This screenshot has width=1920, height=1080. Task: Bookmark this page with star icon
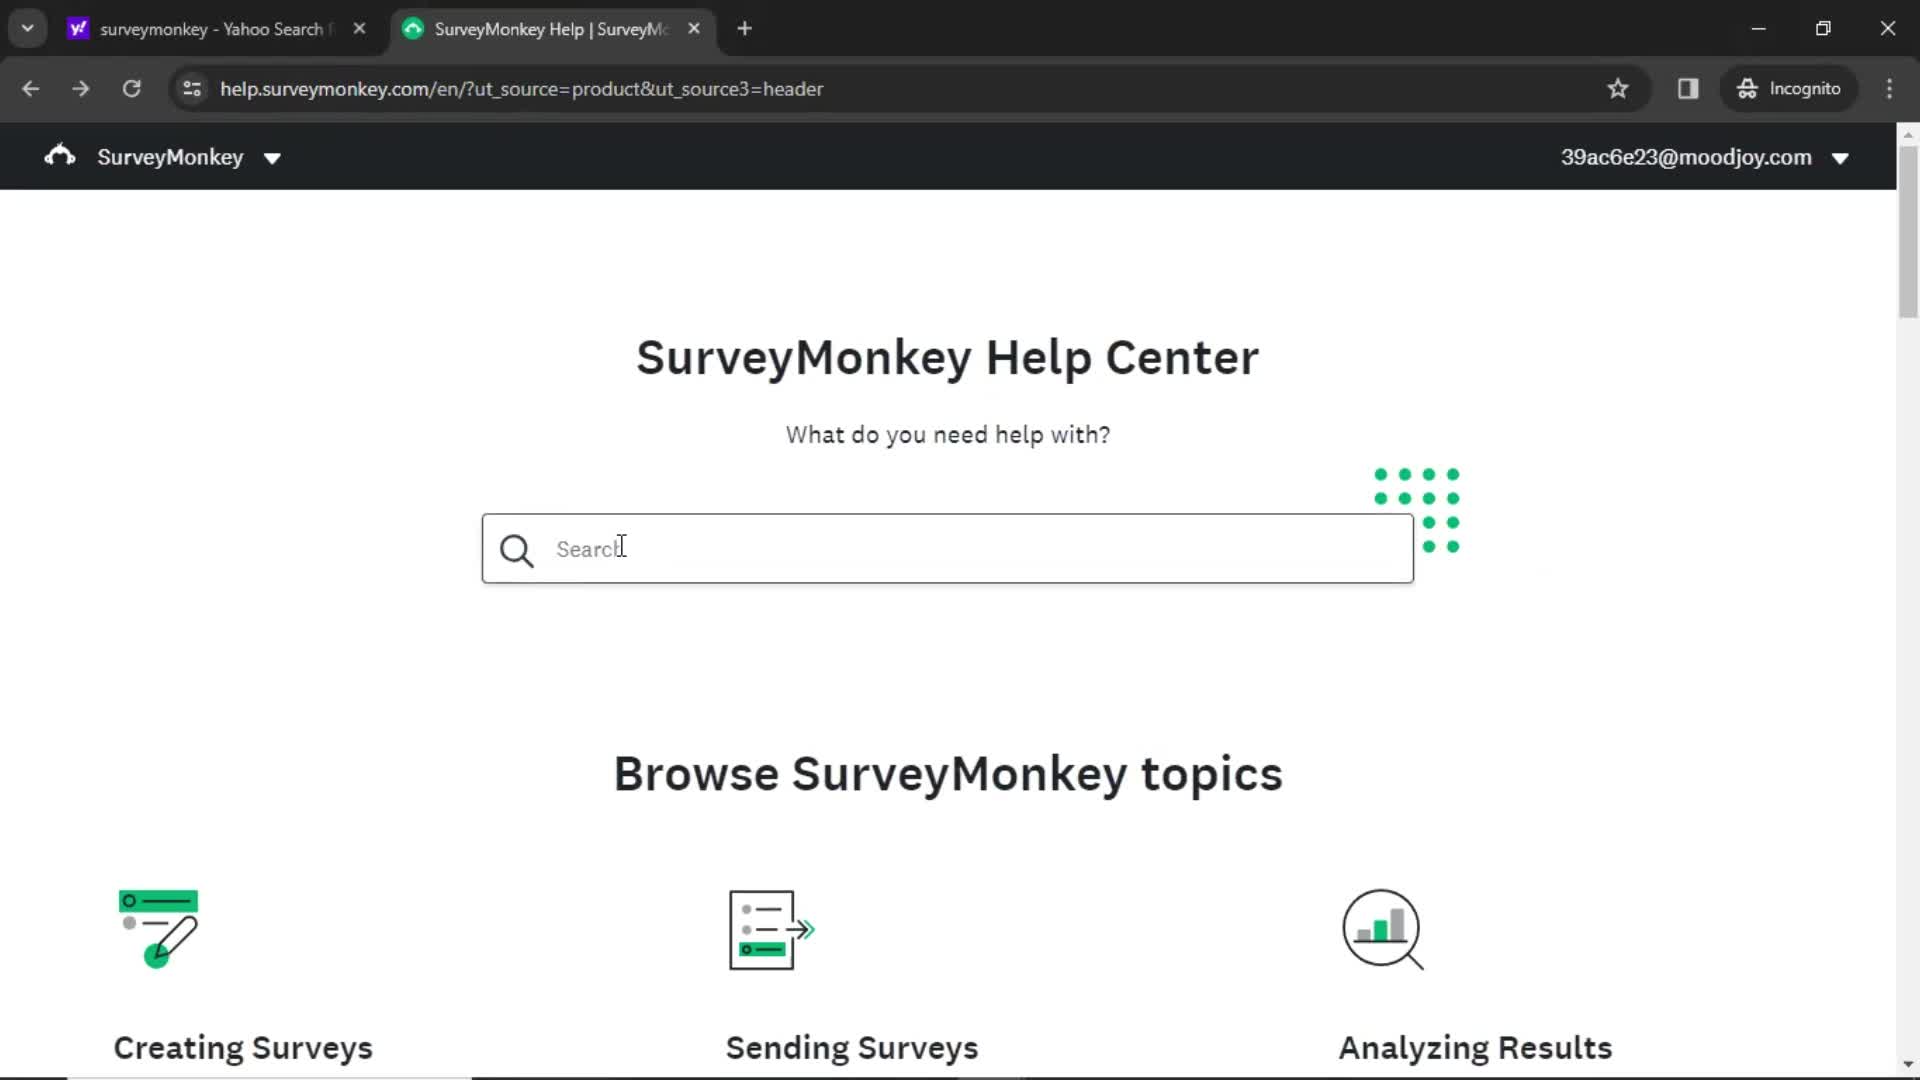click(1618, 89)
